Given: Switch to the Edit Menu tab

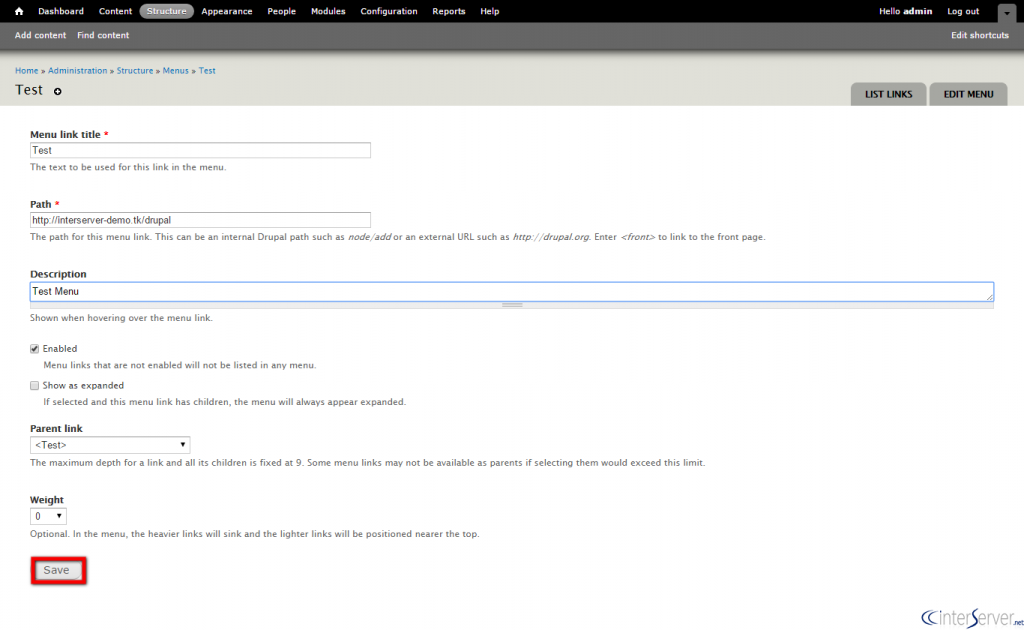Looking at the screenshot, I should point(968,94).
